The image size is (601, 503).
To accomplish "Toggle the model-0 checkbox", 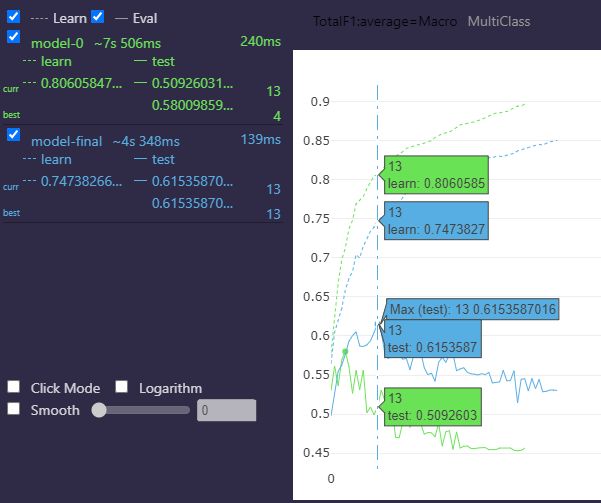I will [x=13, y=37].
